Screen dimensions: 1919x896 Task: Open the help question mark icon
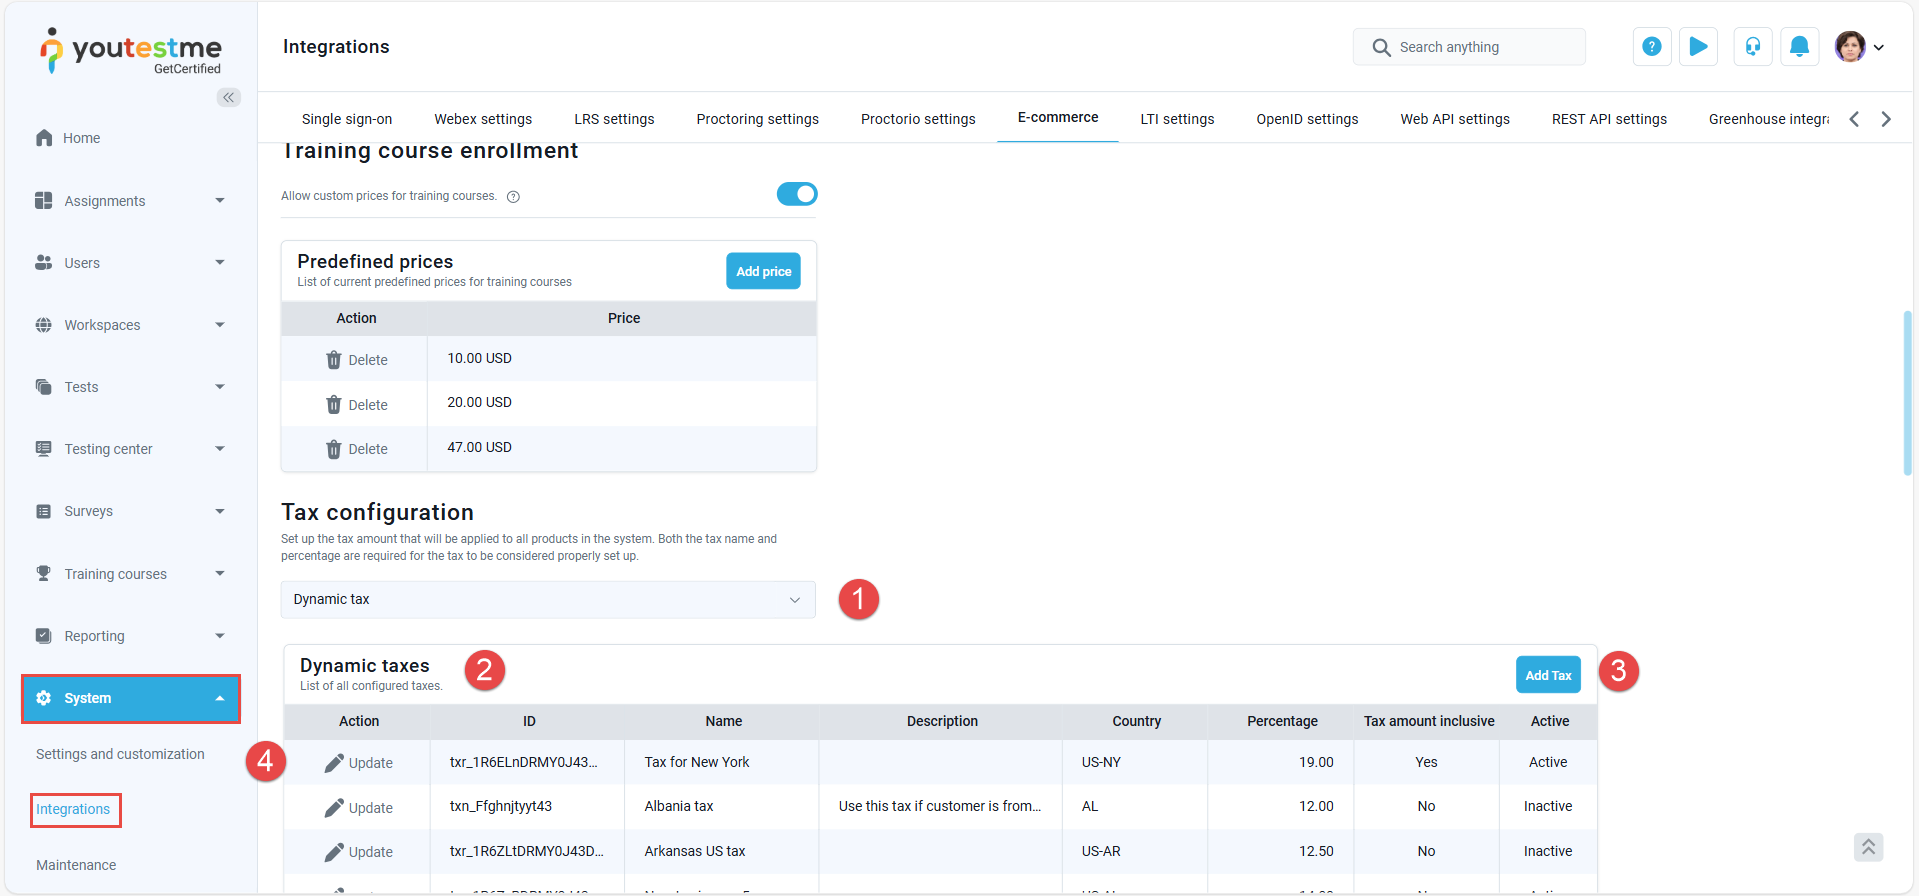click(1652, 47)
